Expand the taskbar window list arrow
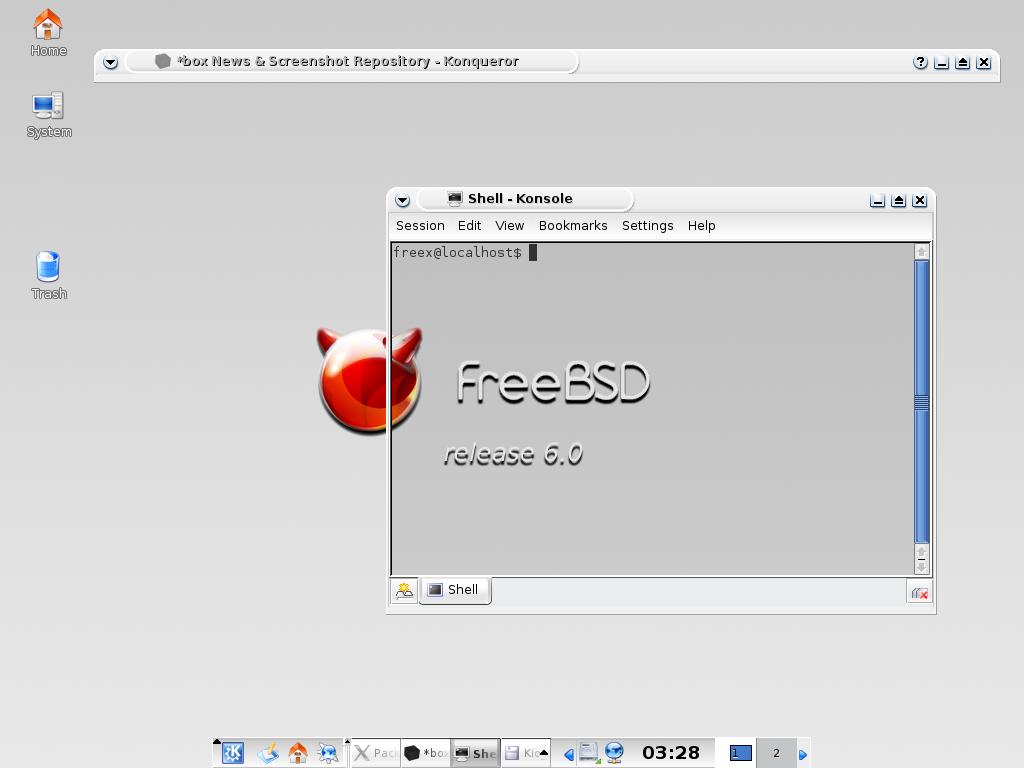This screenshot has height=768, width=1024. [x=543, y=753]
